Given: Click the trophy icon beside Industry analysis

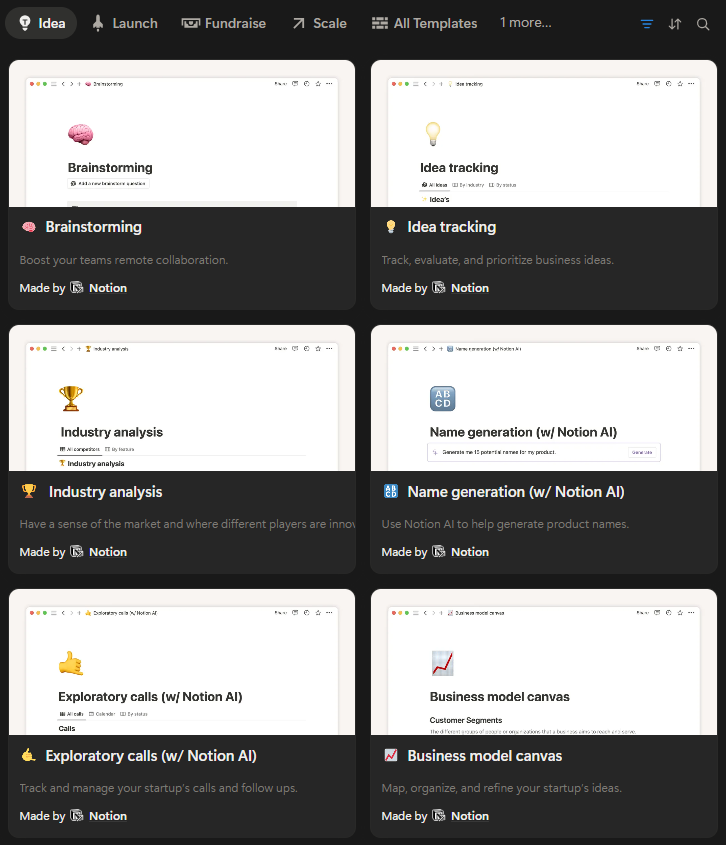Looking at the screenshot, I should [29, 491].
